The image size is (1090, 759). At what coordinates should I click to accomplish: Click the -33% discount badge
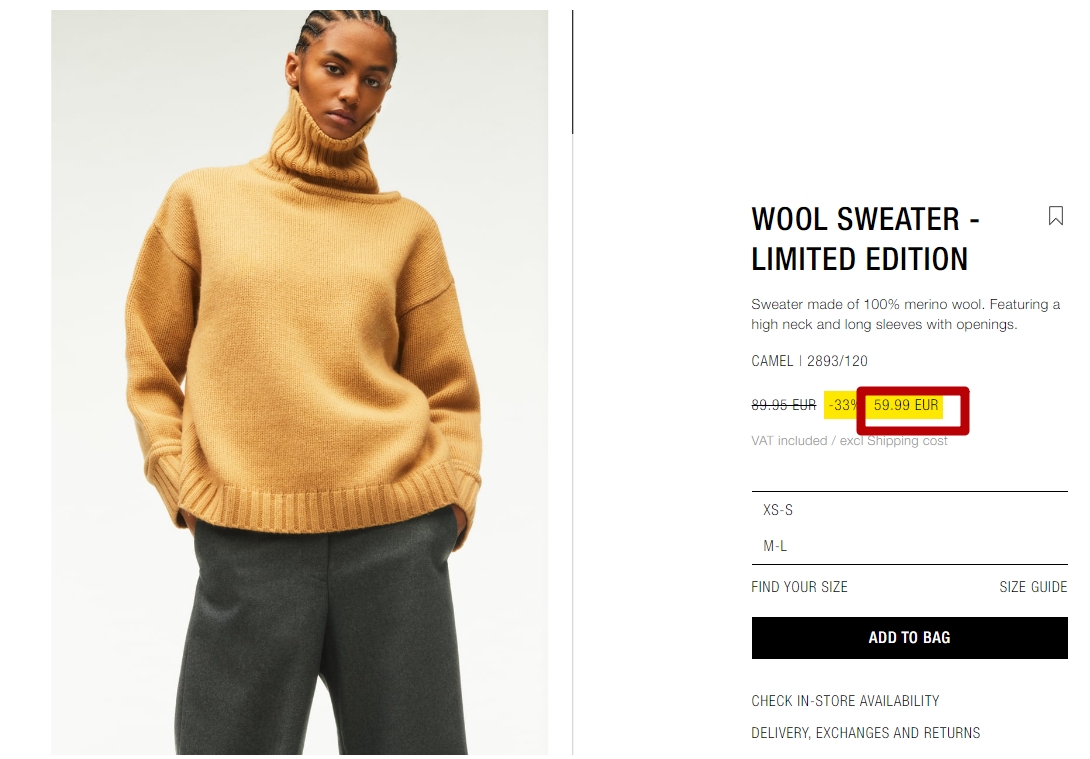pyautogui.click(x=843, y=405)
